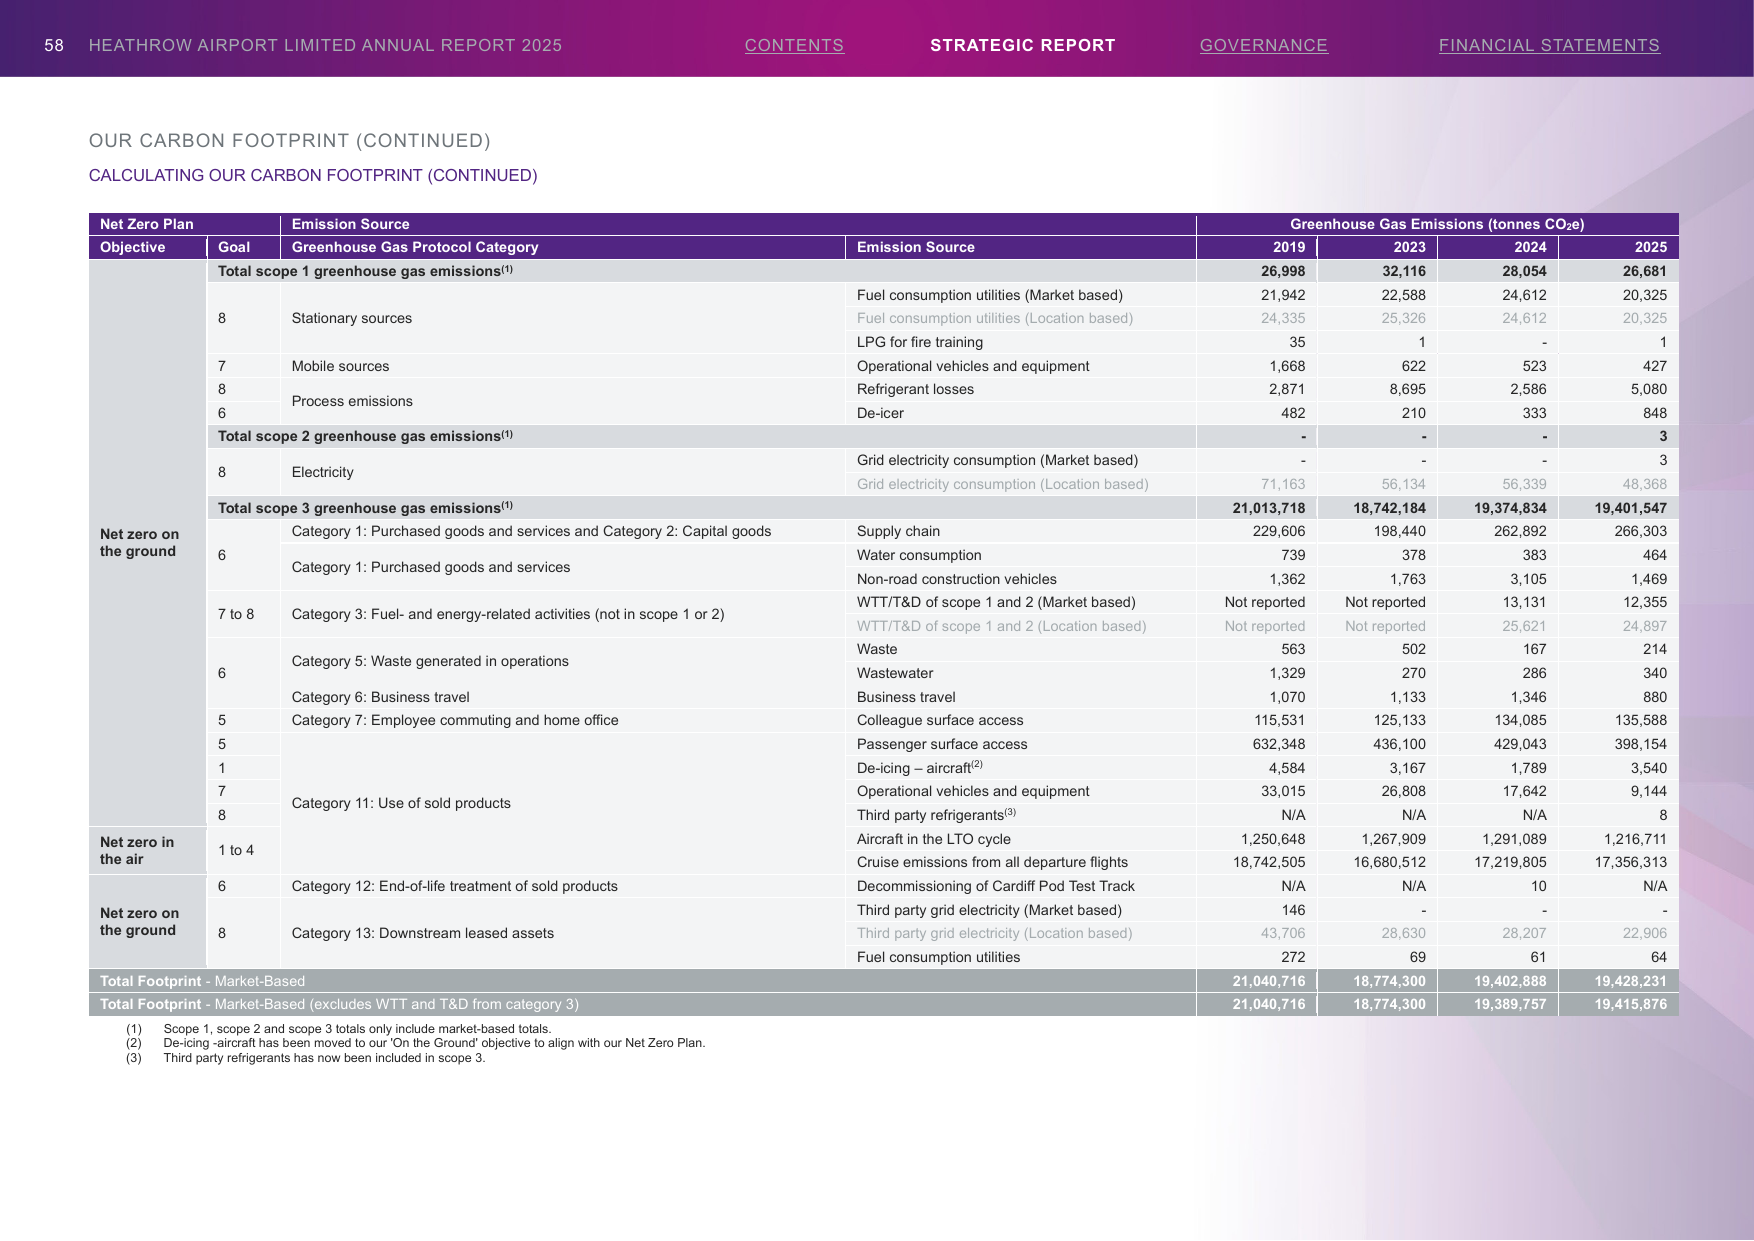
Task: Select the 2025 column header
Action: 1651,247
